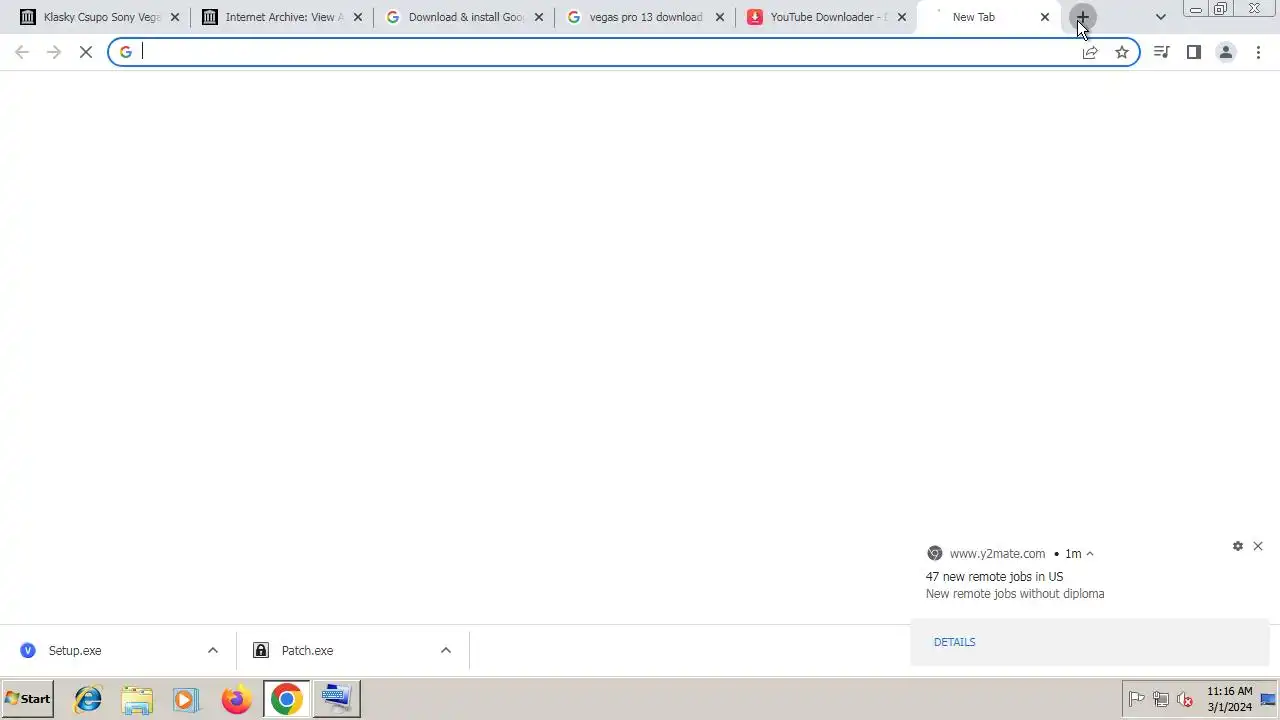The height and width of the screenshot is (720, 1280).
Task: Open the tab search dropdown
Action: 1160,17
